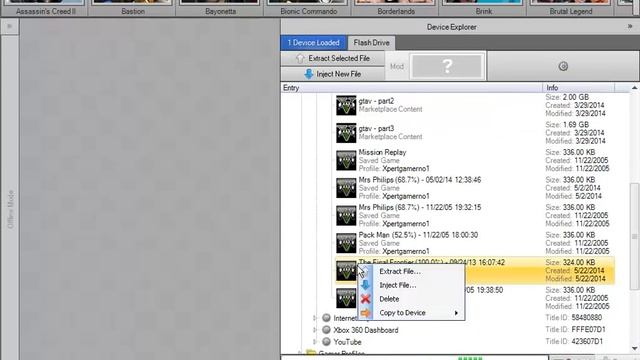Choose Delete from the context menu
Viewport: 640px width, 360px height.
click(x=411, y=299)
